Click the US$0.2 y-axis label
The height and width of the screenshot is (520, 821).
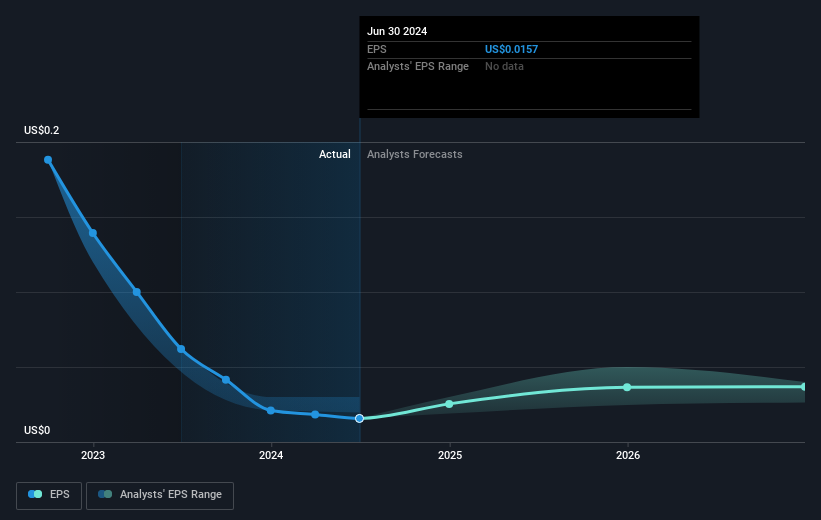[x=41, y=130]
